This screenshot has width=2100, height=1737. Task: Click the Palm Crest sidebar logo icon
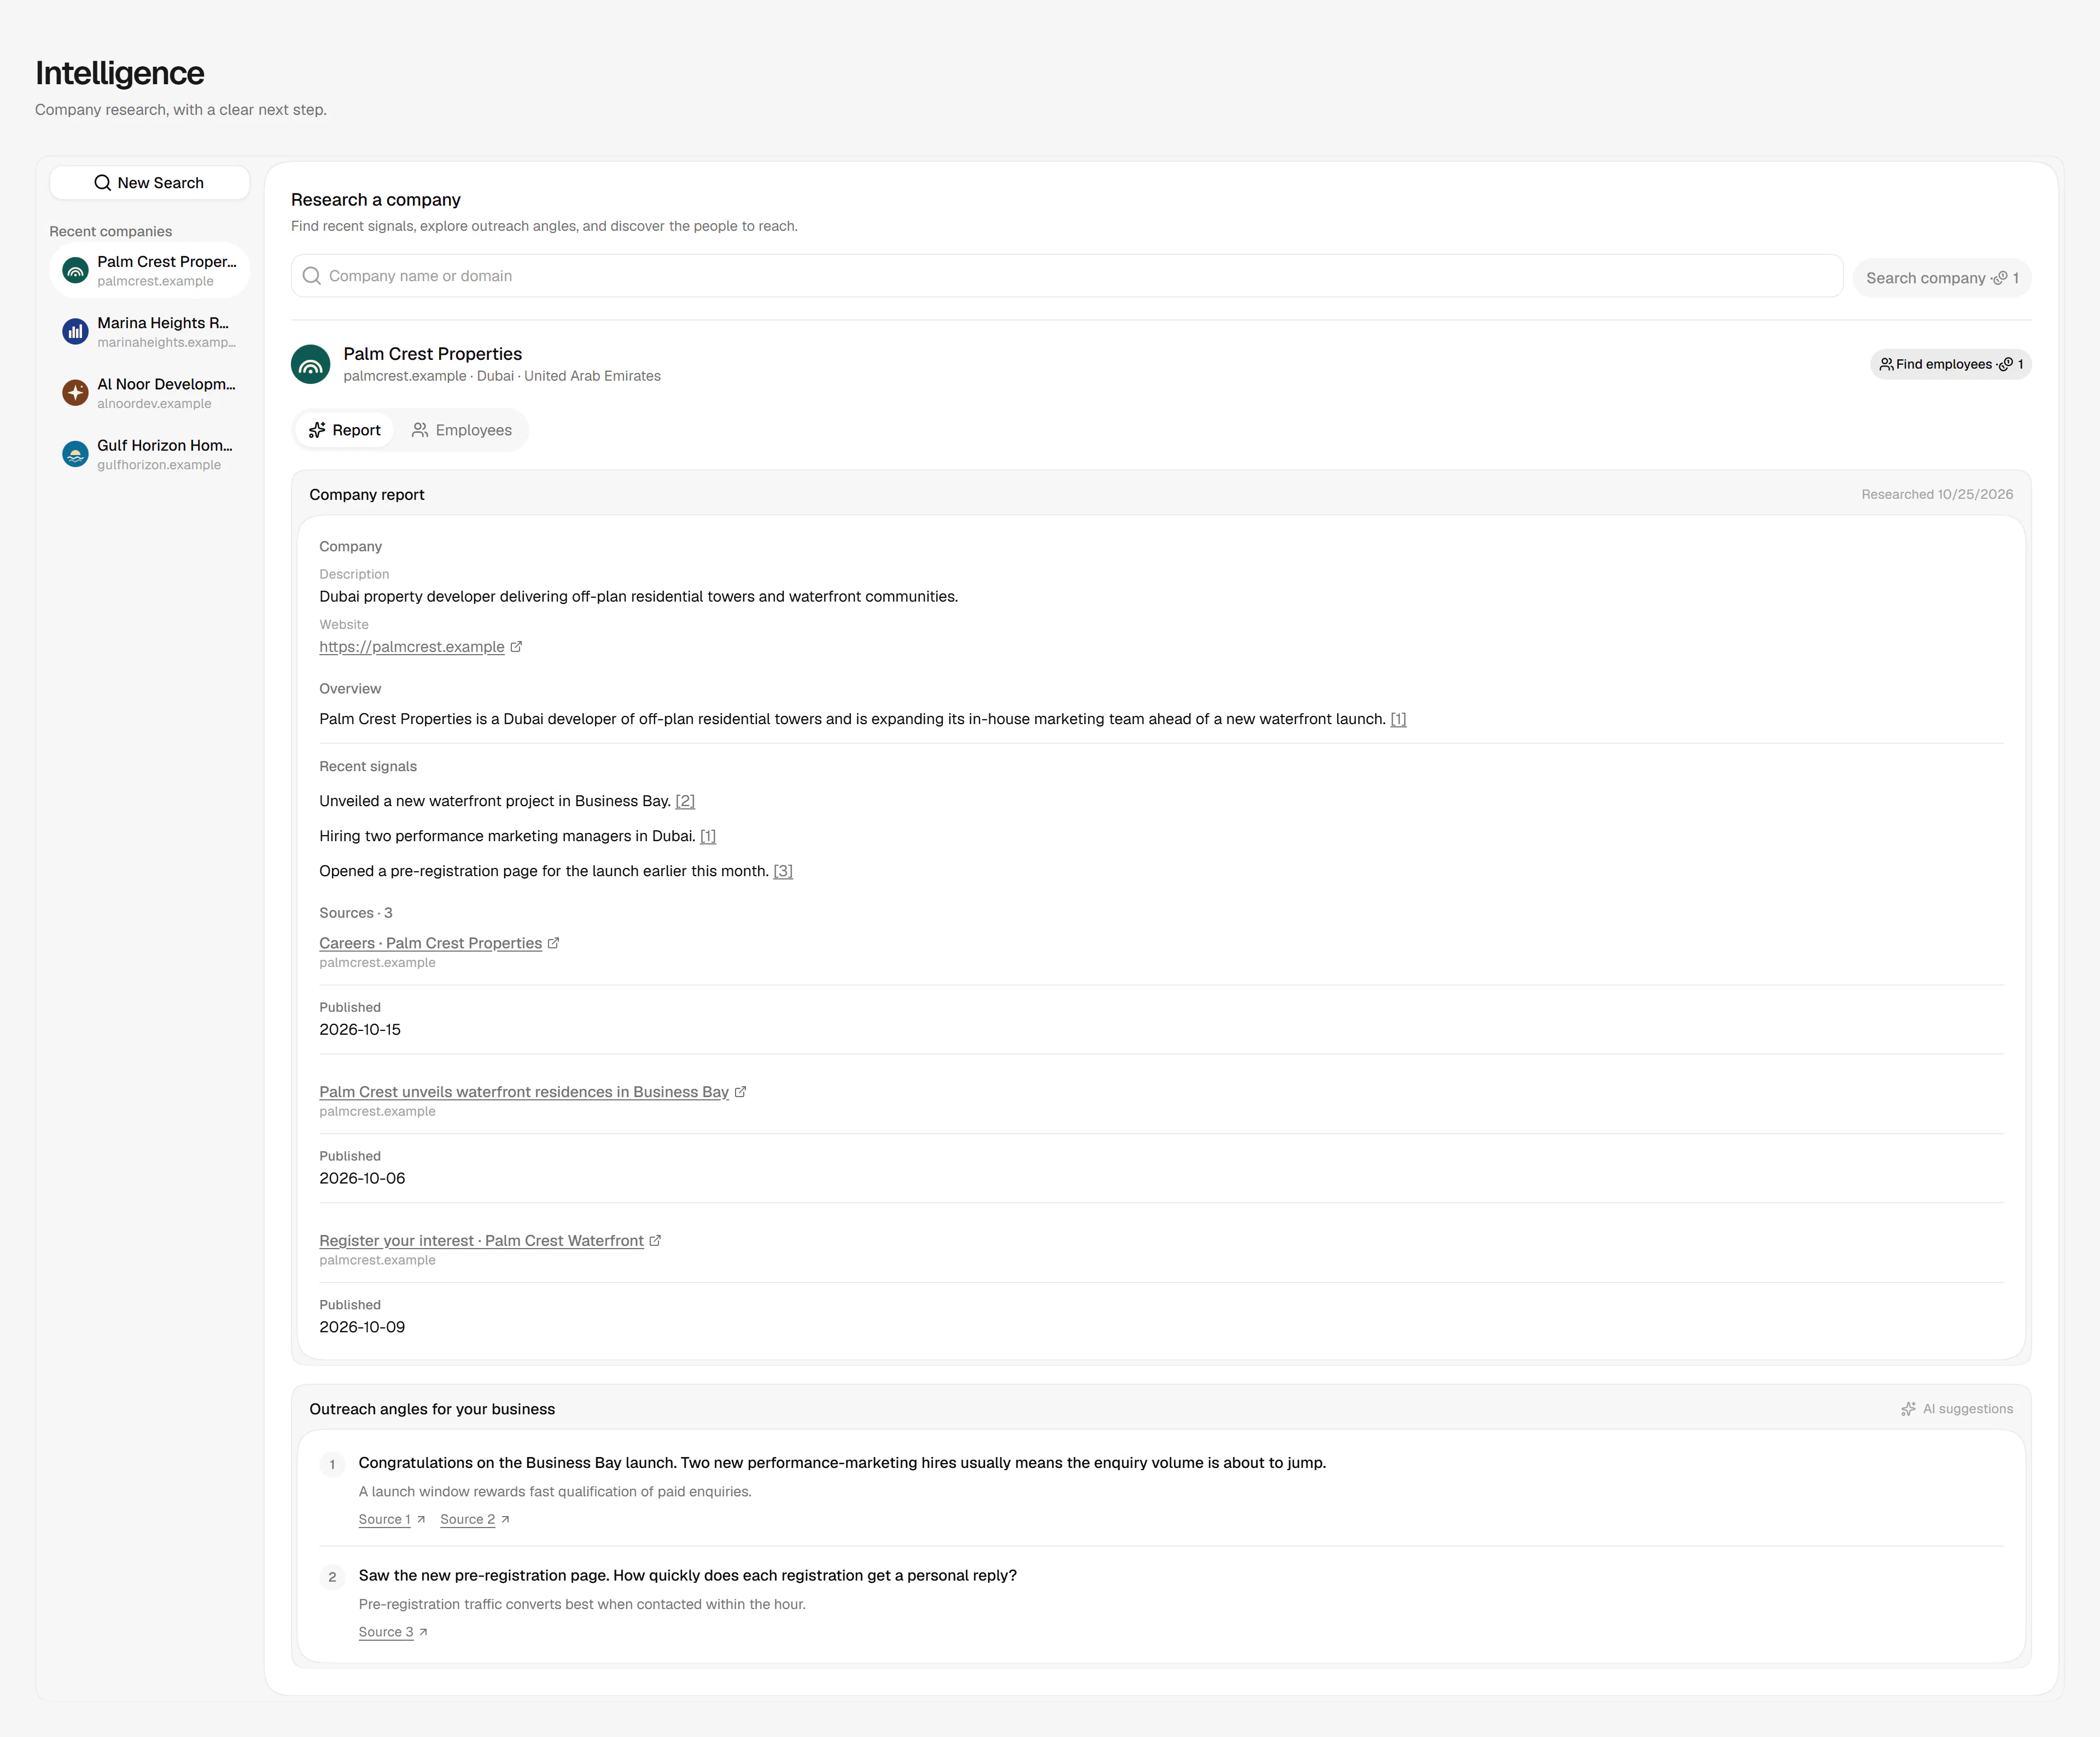coord(75,271)
